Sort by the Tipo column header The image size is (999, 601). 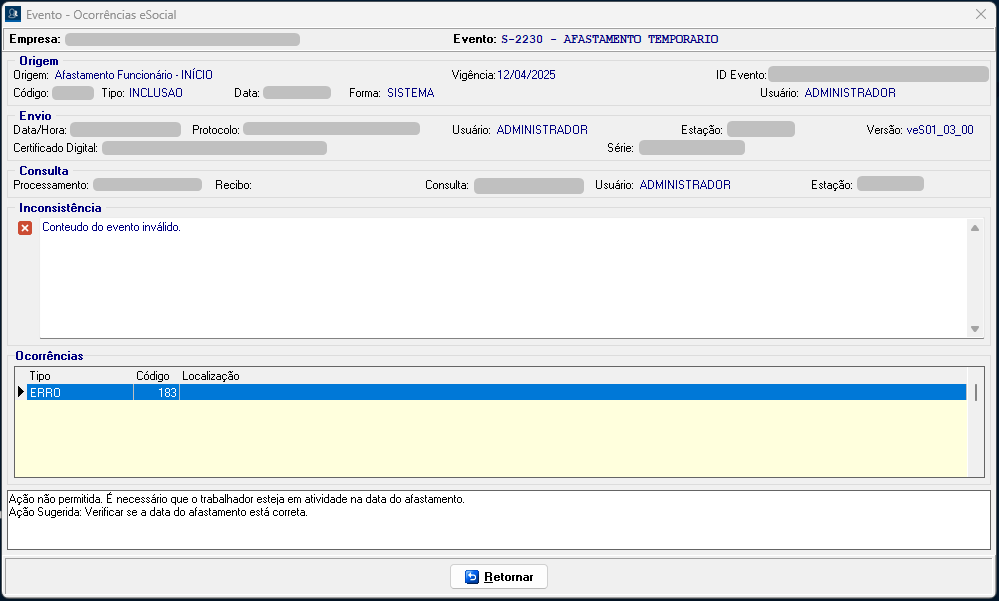click(40, 376)
